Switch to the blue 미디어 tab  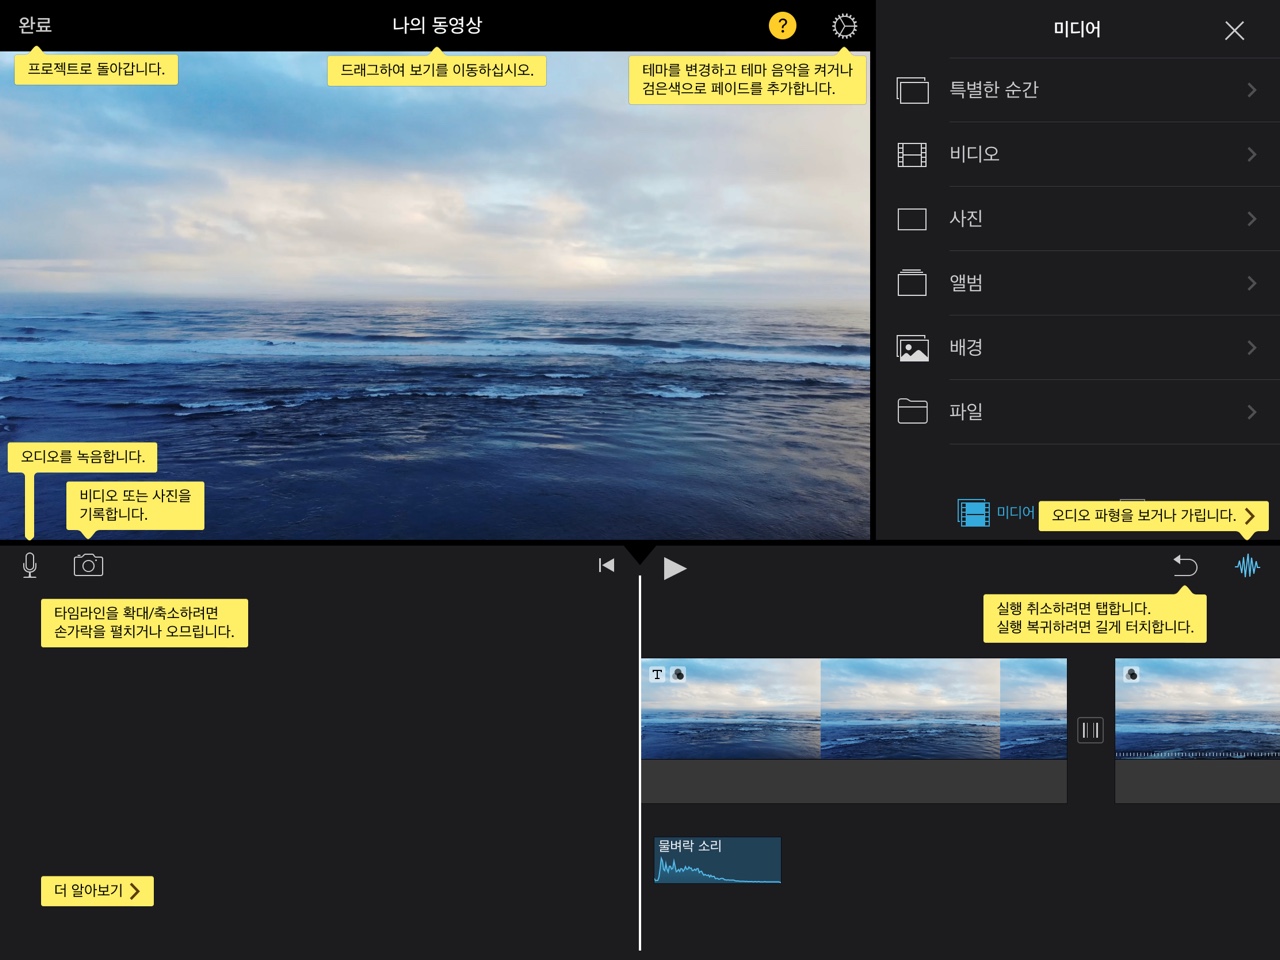click(x=995, y=513)
